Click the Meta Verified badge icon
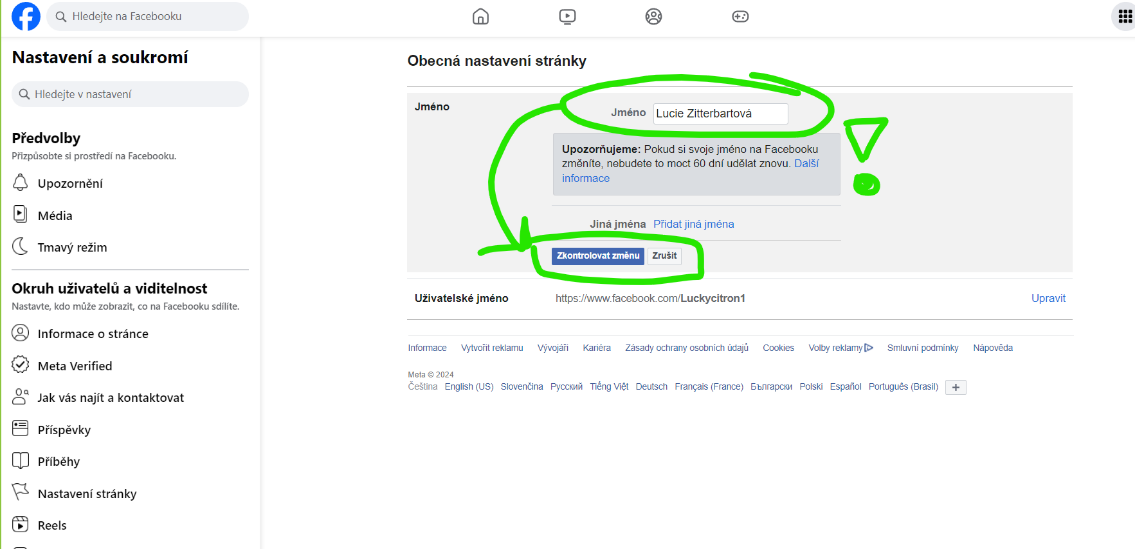This screenshot has height=549, width=1135. point(20,366)
